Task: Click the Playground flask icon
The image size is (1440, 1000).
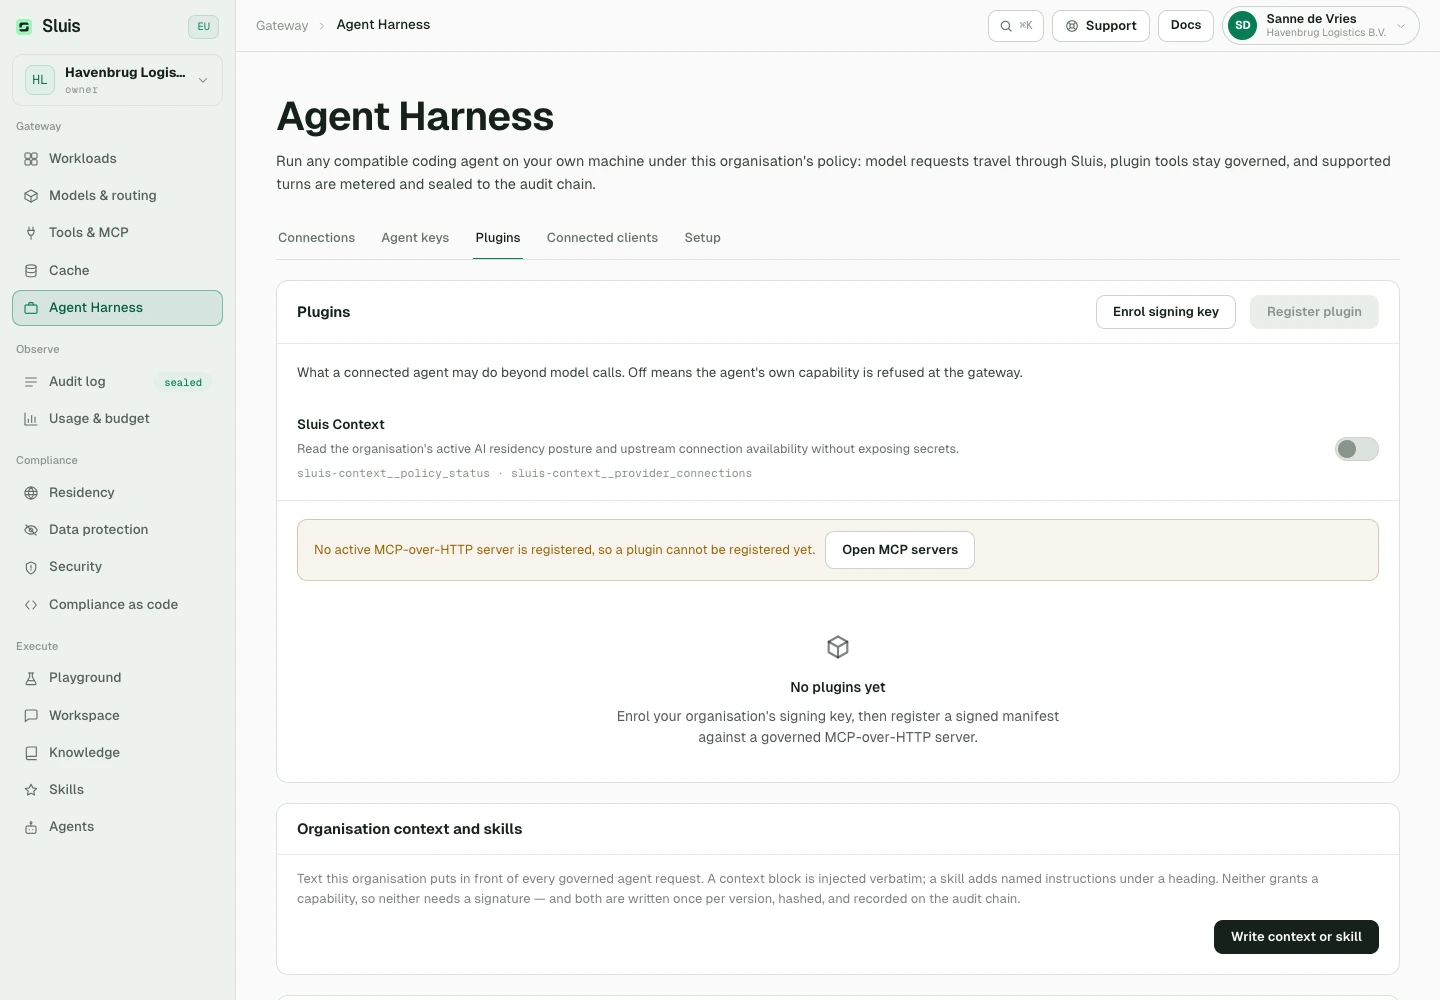Action: click(x=31, y=678)
